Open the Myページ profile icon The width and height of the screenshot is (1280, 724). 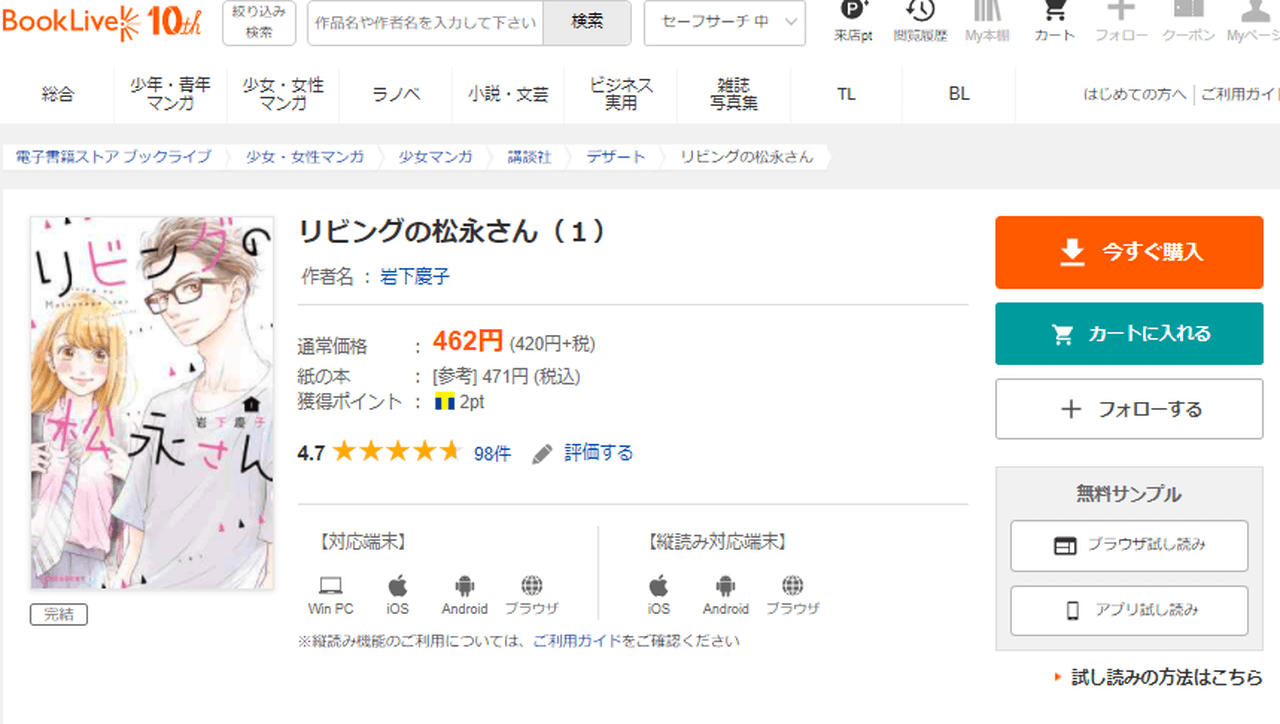pyautogui.click(x=1254, y=14)
